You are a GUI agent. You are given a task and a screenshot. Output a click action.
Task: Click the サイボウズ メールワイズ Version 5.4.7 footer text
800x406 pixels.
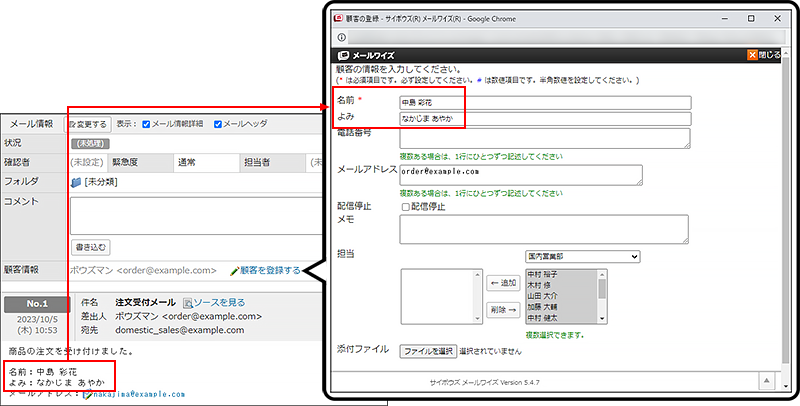[485, 382]
